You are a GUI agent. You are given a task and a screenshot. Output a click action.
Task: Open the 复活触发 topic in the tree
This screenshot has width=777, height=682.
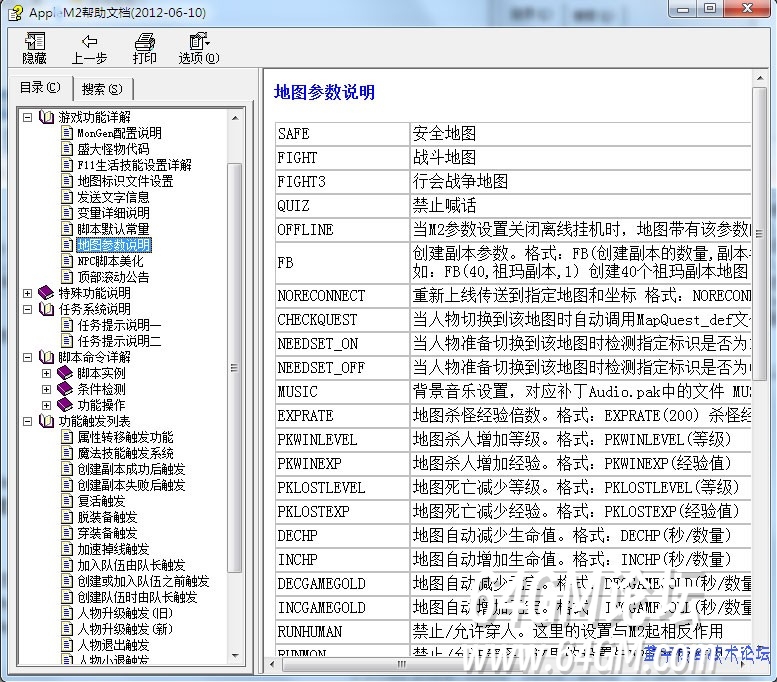click(101, 501)
